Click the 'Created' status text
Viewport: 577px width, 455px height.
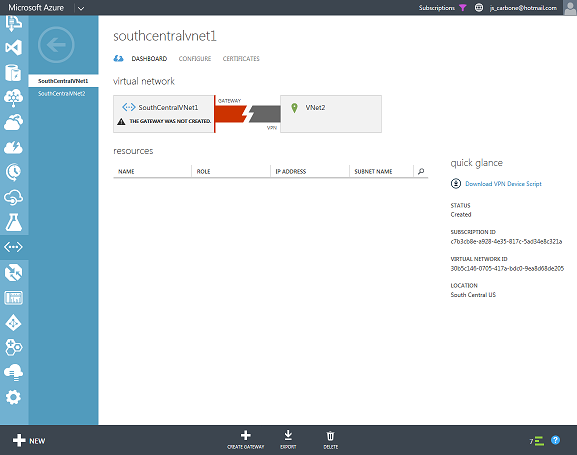click(461, 215)
